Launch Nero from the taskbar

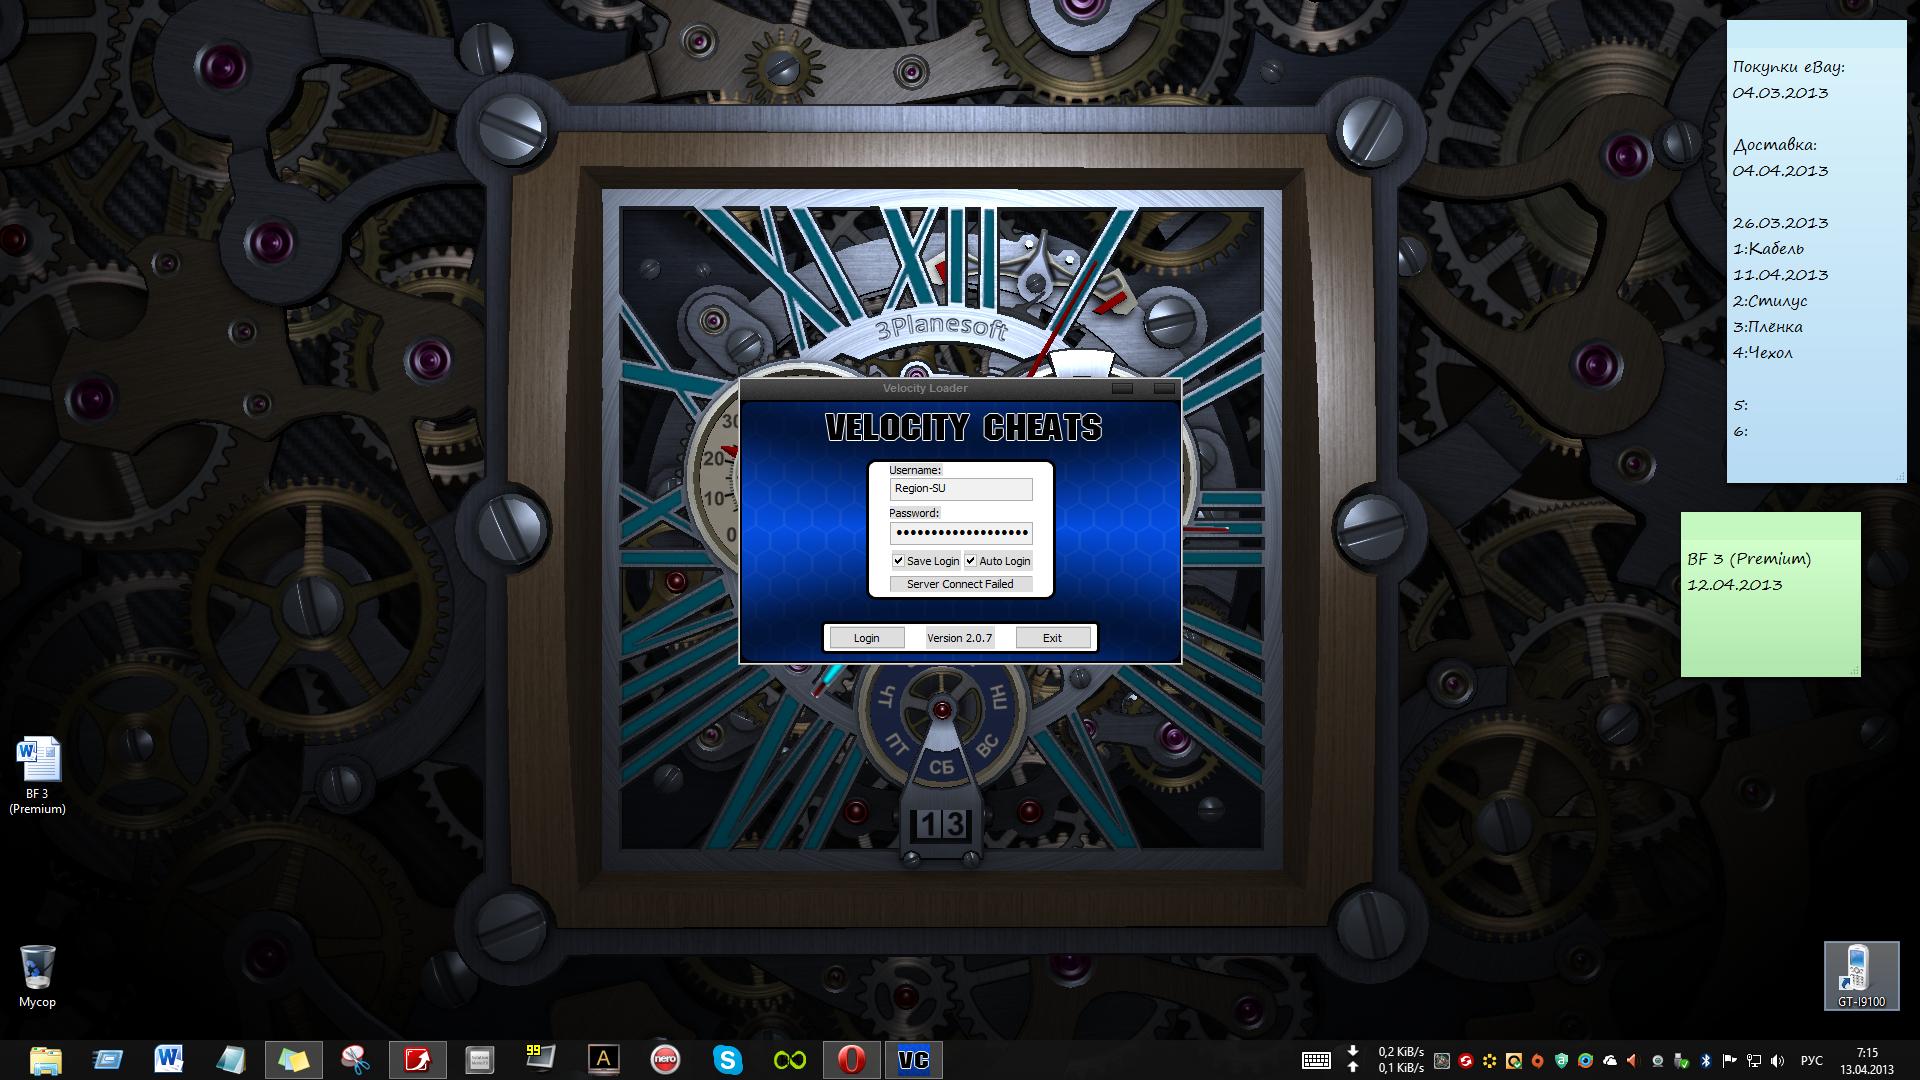(665, 1060)
